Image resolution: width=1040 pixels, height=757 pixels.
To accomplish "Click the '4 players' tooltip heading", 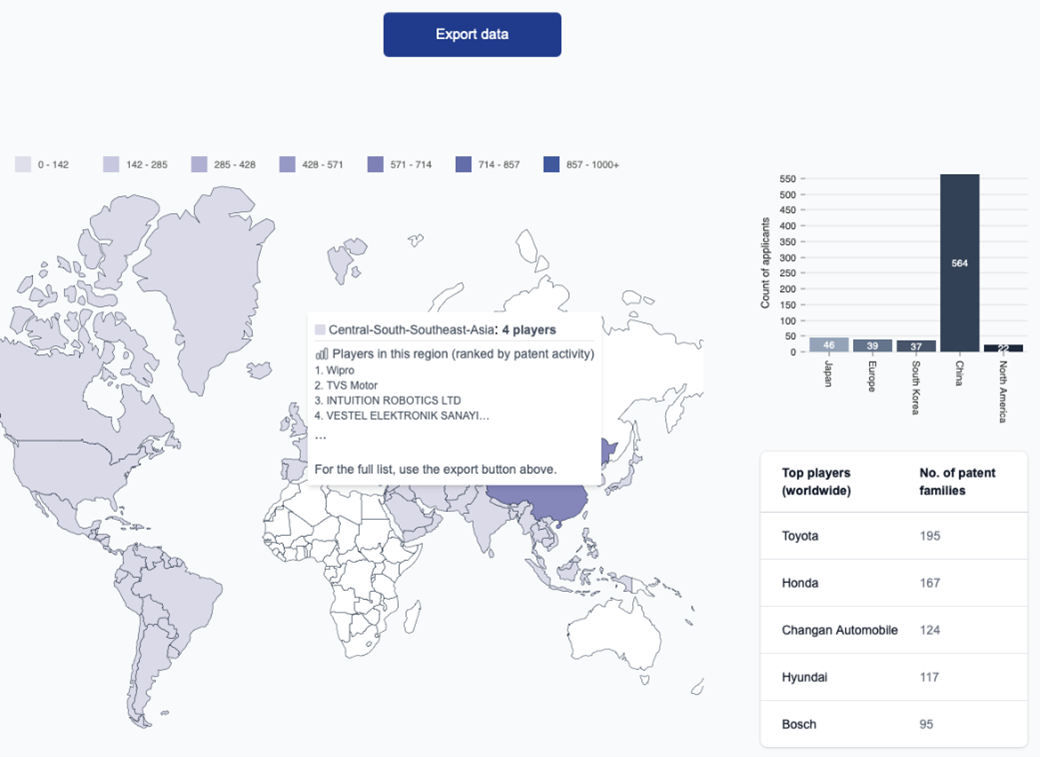I will click(529, 330).
